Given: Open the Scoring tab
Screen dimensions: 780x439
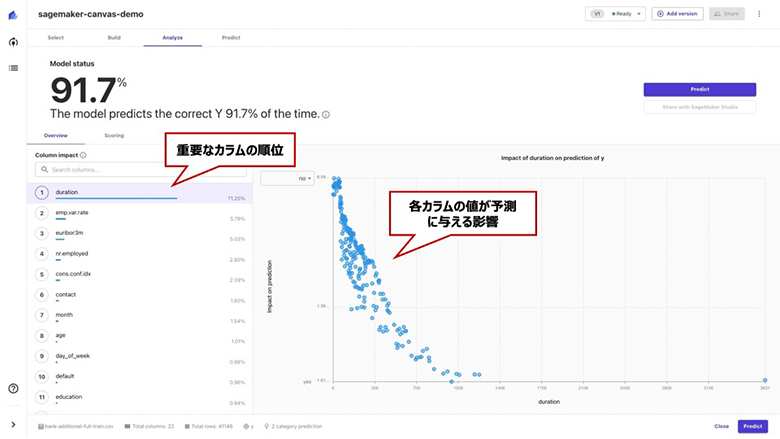Looking at the screenshot, I should (114, 135).
